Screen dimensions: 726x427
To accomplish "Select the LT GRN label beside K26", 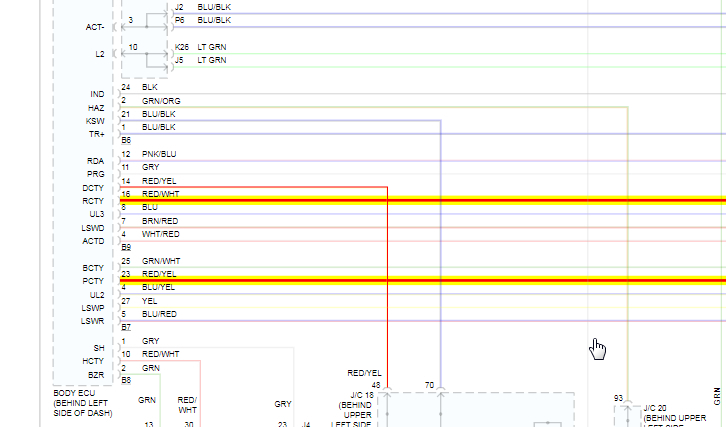I will 212,47.
